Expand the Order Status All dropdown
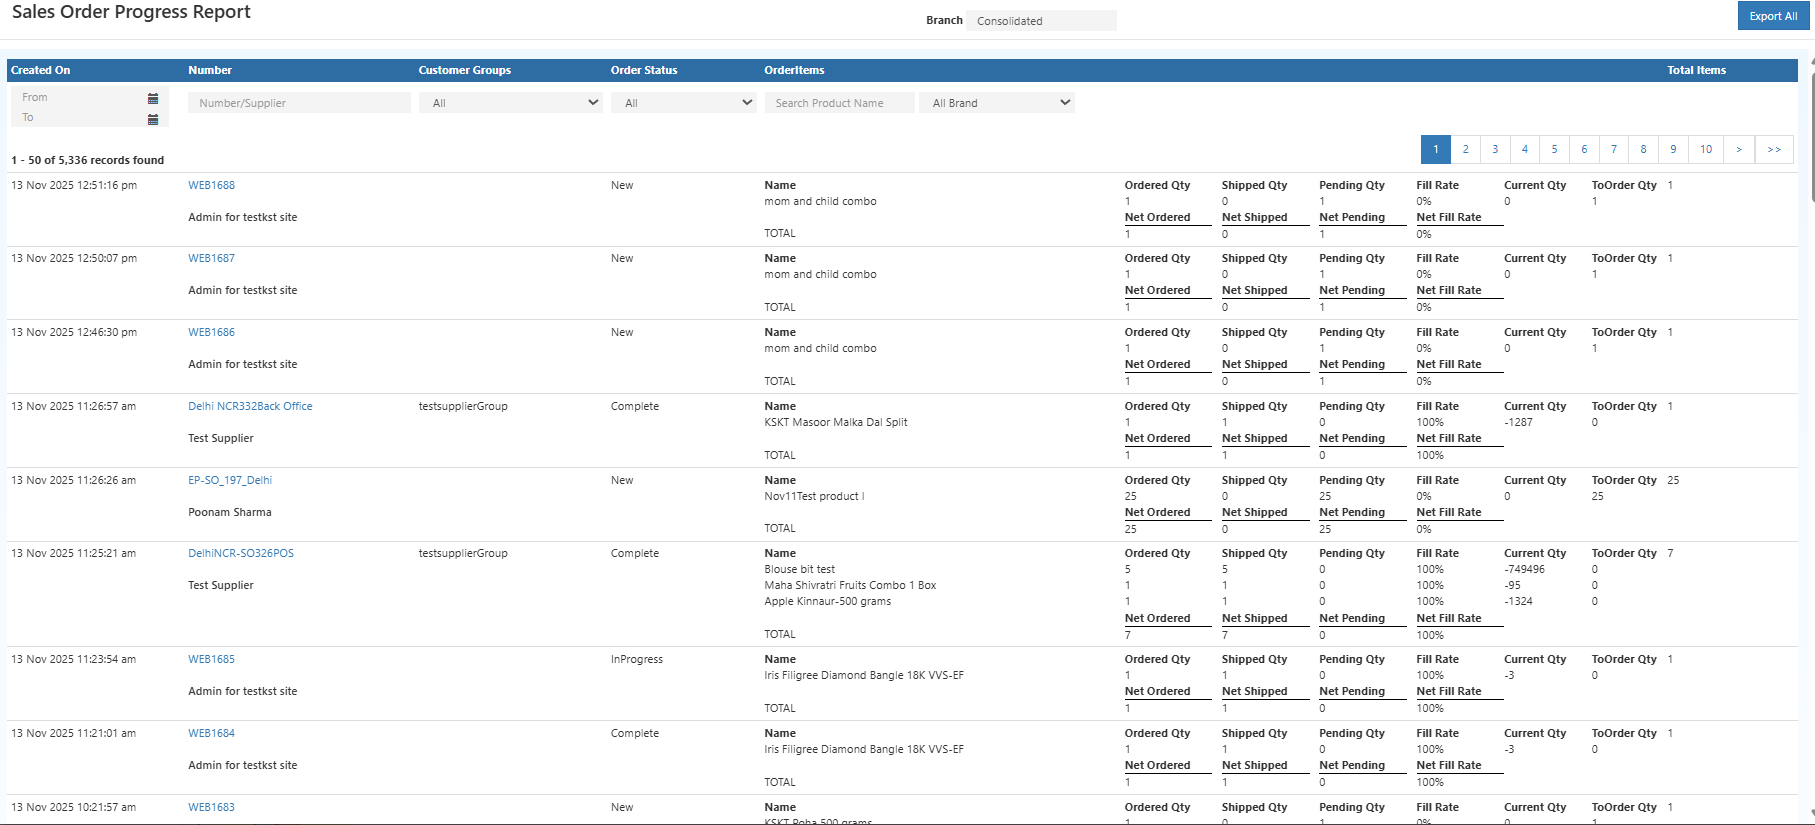This screenshot has height=825, width=1815. 684,103
